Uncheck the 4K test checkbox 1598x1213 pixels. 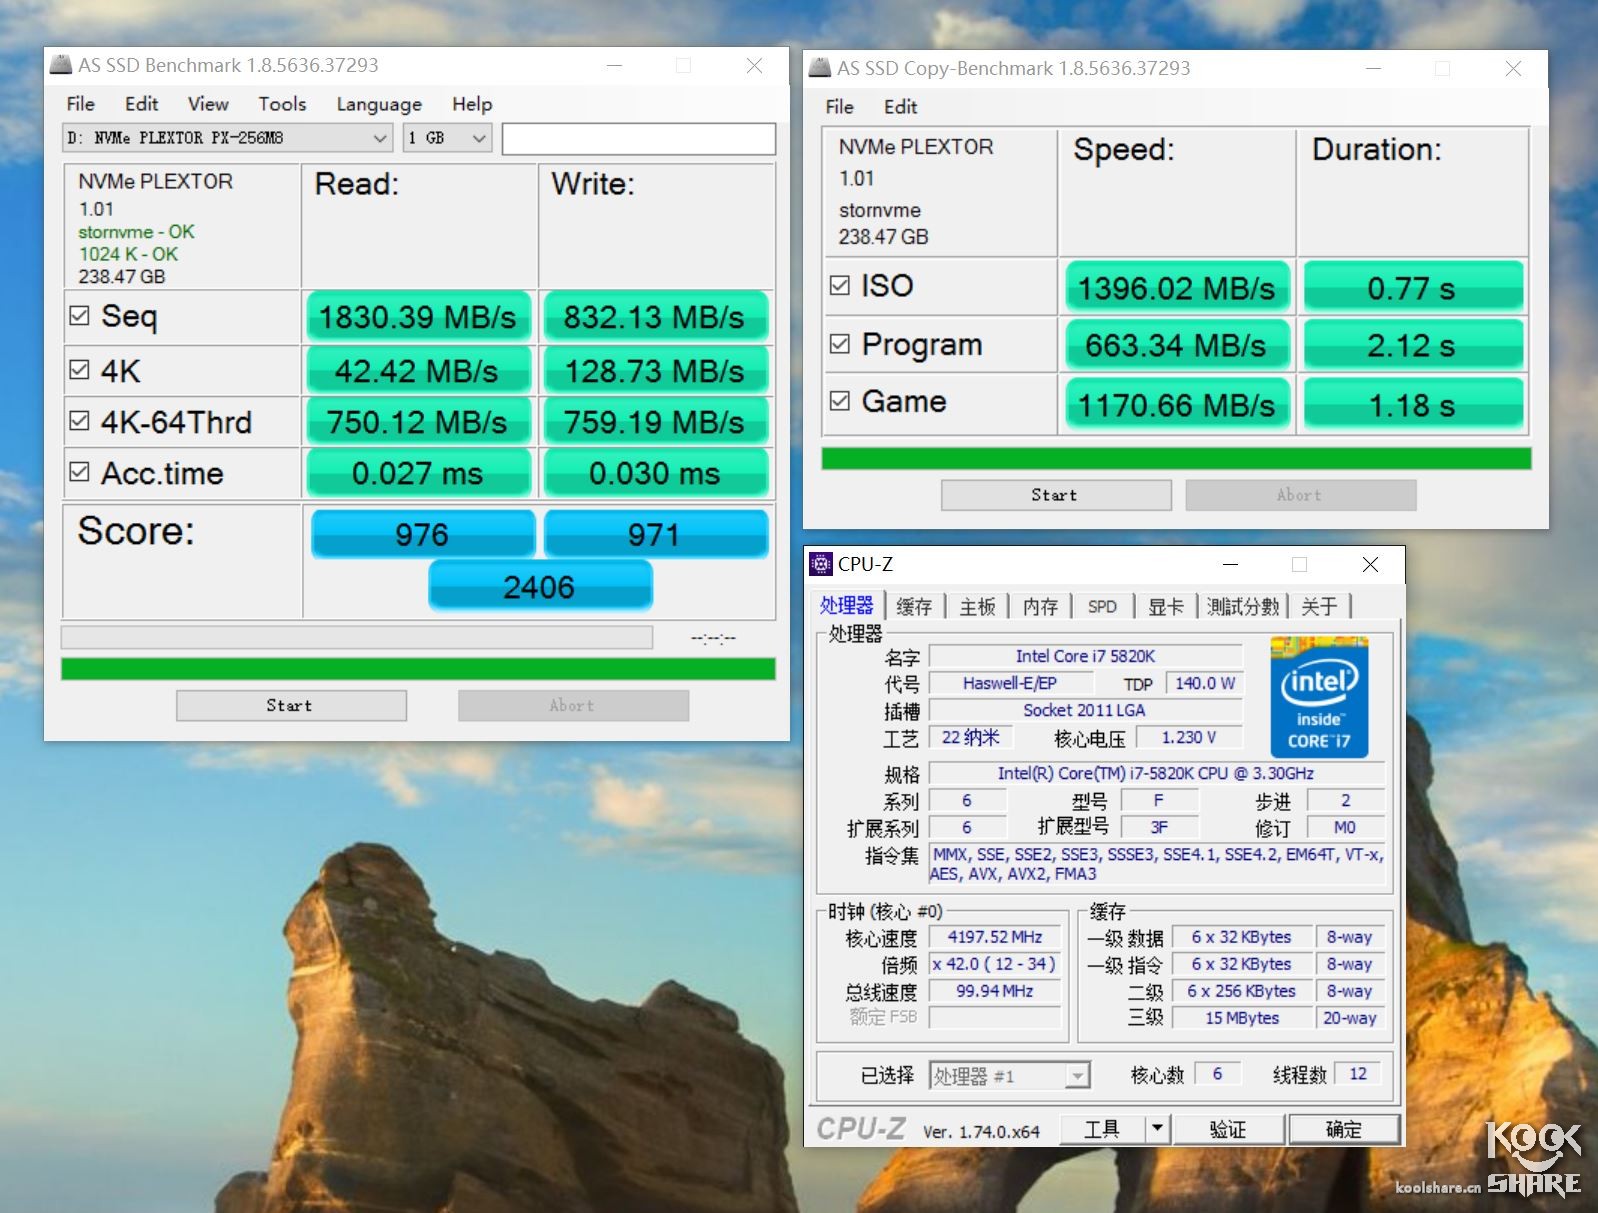tap(80, 370)
